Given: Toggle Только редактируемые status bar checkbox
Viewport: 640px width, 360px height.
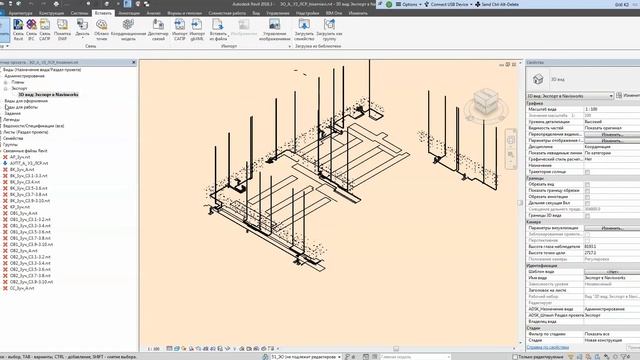Looking at the screenshot, I should click(x=515, y=357).
